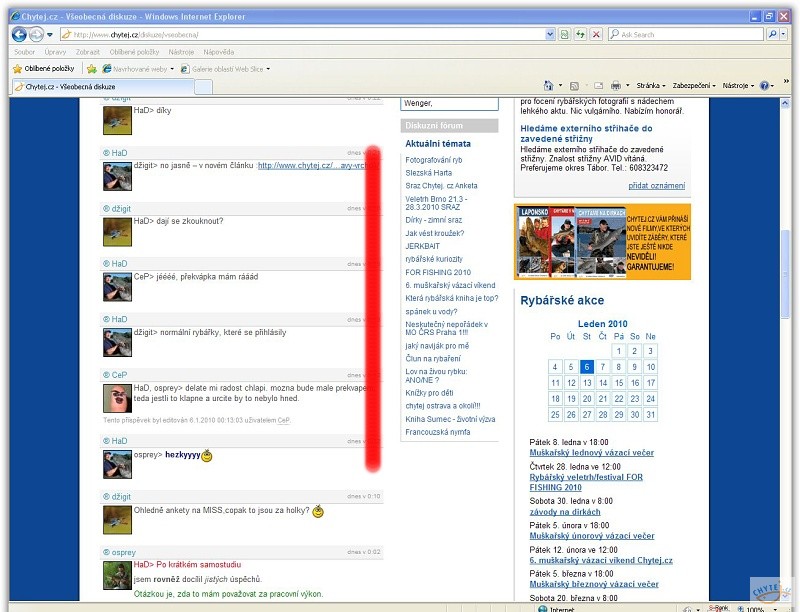
Task: Open Muškařský lednový vázací večer event
Action: [x=591, y=452]
